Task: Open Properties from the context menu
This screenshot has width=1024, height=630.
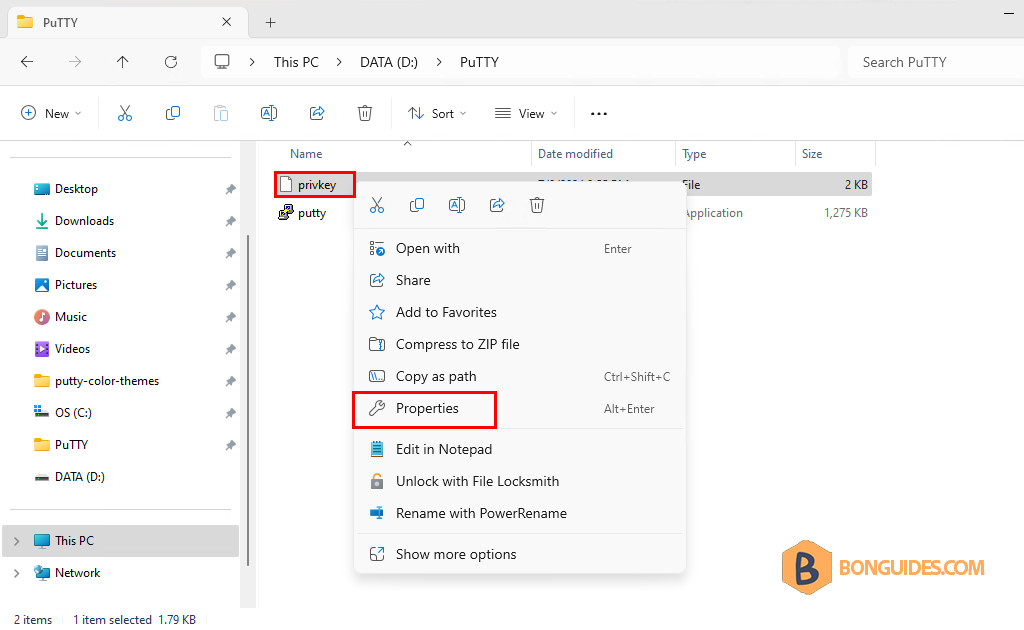Action: (520, 409)
